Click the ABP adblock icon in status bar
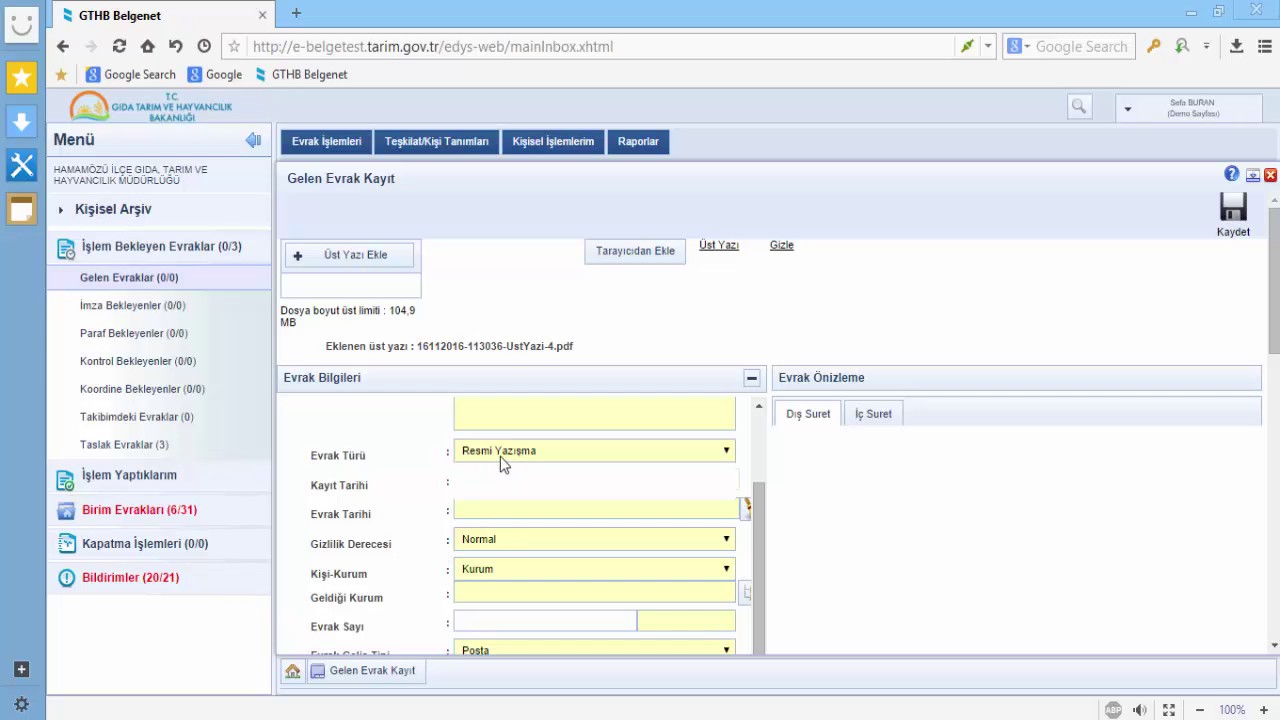Screen dimensions: 1280x720 (1113, 710)
